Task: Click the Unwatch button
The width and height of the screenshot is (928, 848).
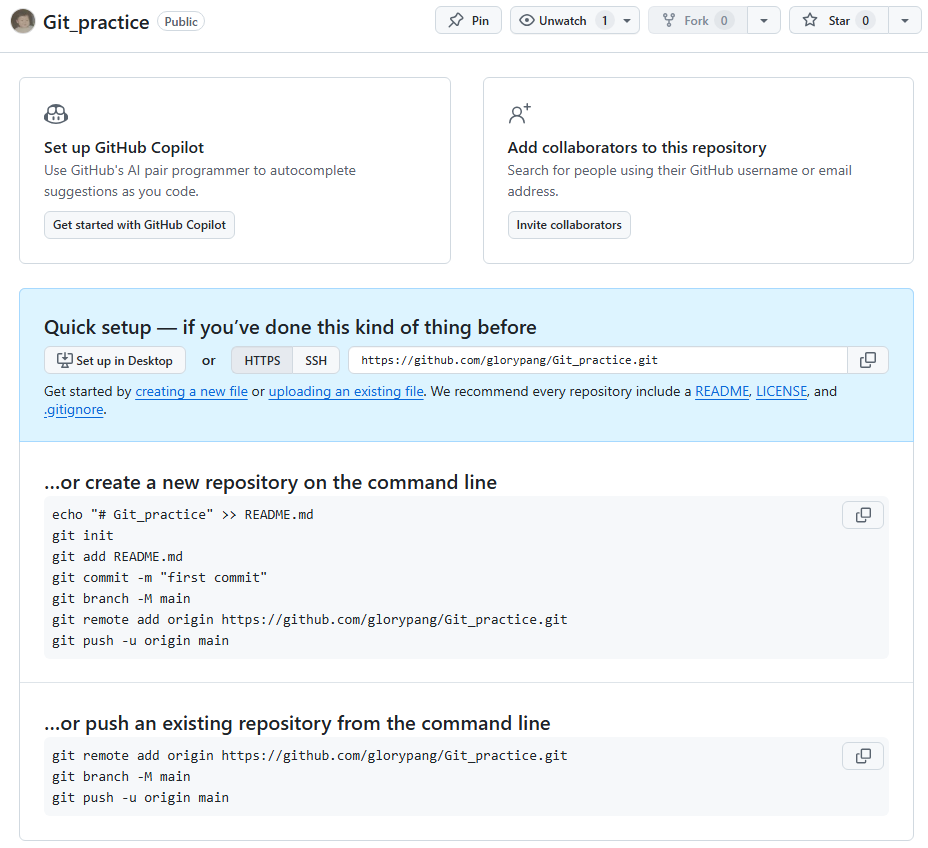Action: click(562, 21)
